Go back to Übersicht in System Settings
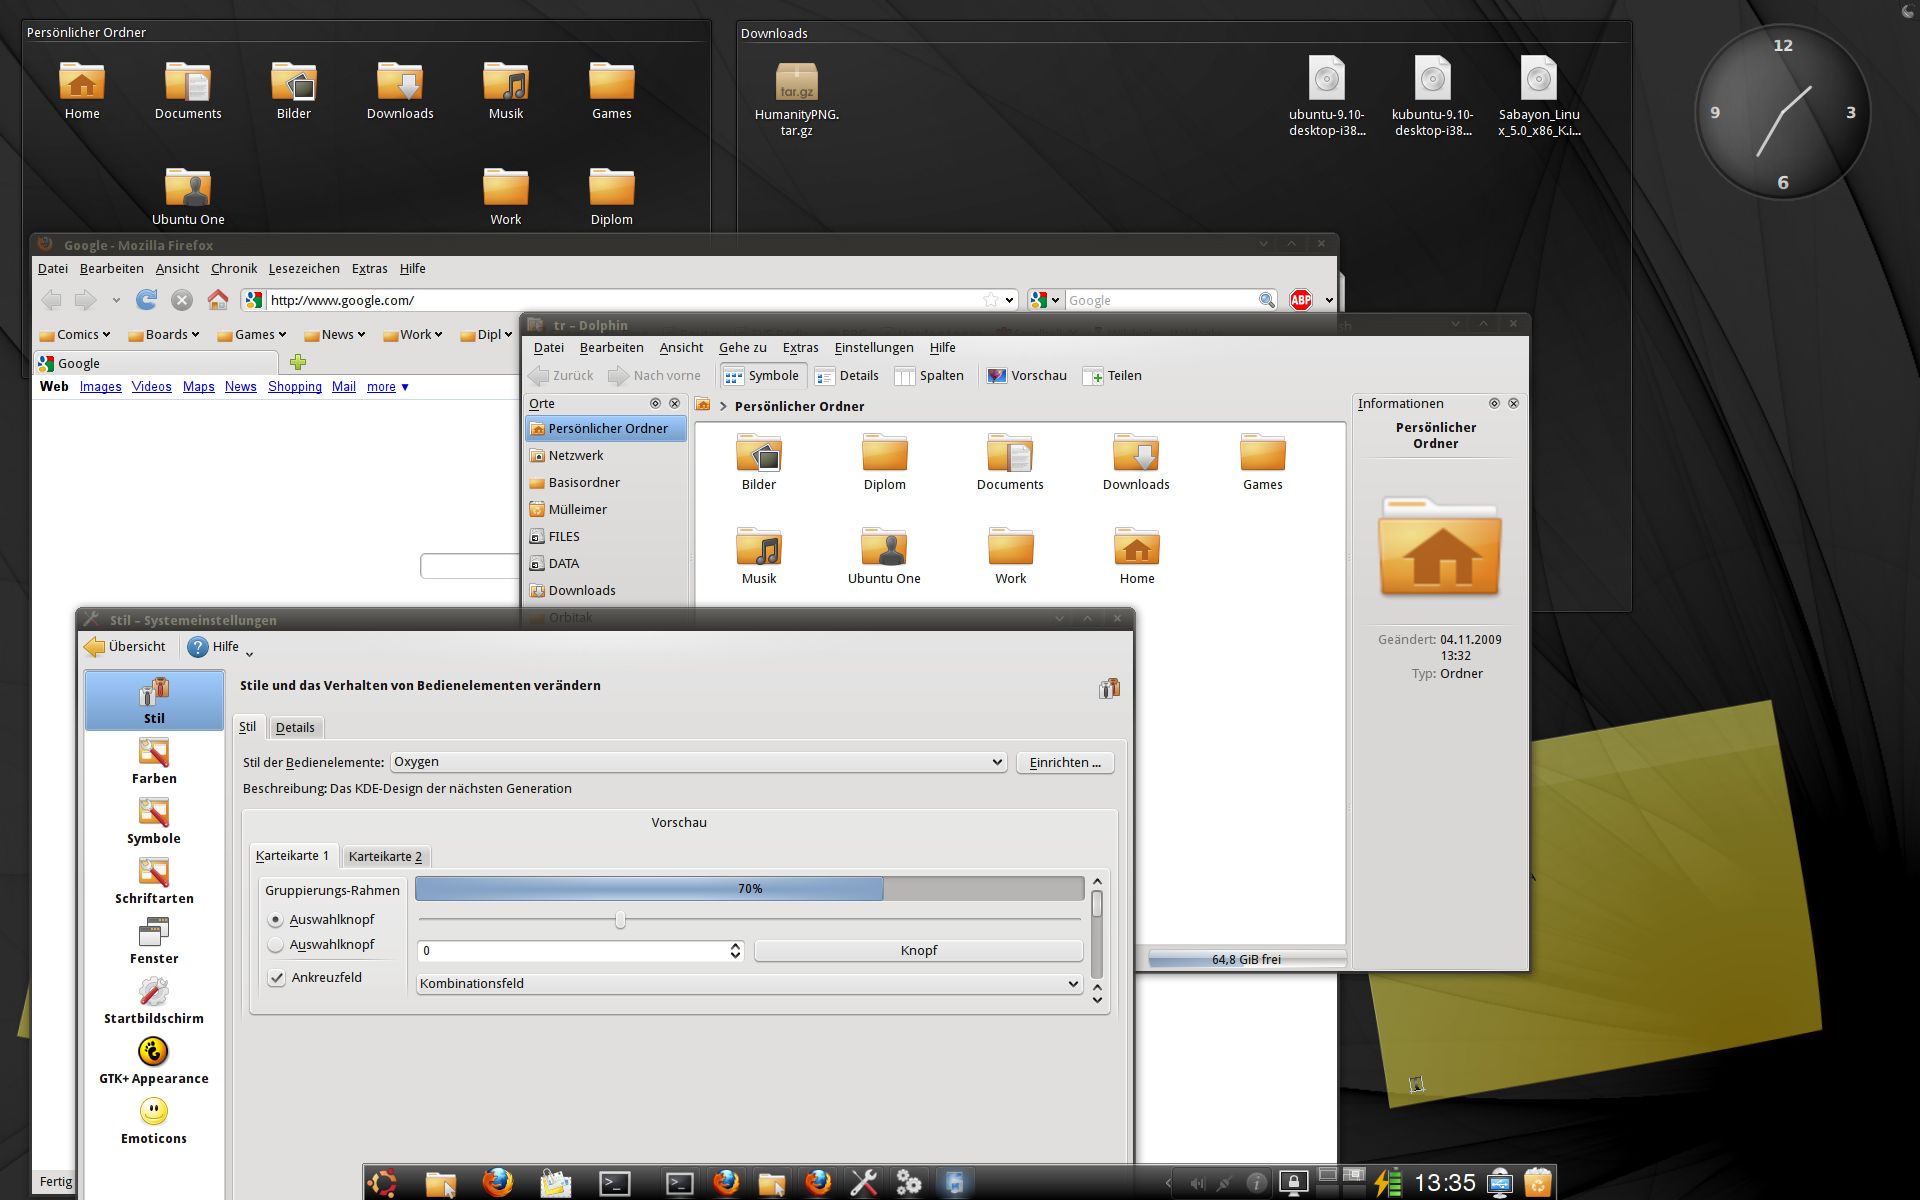Image resolution: width=1920 pixels, height=1200 pixels. click(x=126, y=647)
